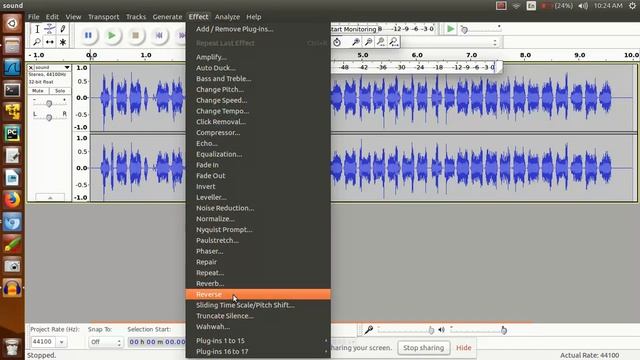Choose Add / Remove Plug-ins
The height and width of the screenshot is (360, 640).
point(258,29)
